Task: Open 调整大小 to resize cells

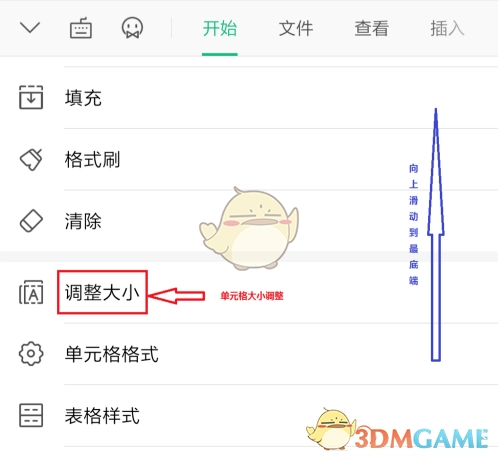Action: tap(102, 292)
